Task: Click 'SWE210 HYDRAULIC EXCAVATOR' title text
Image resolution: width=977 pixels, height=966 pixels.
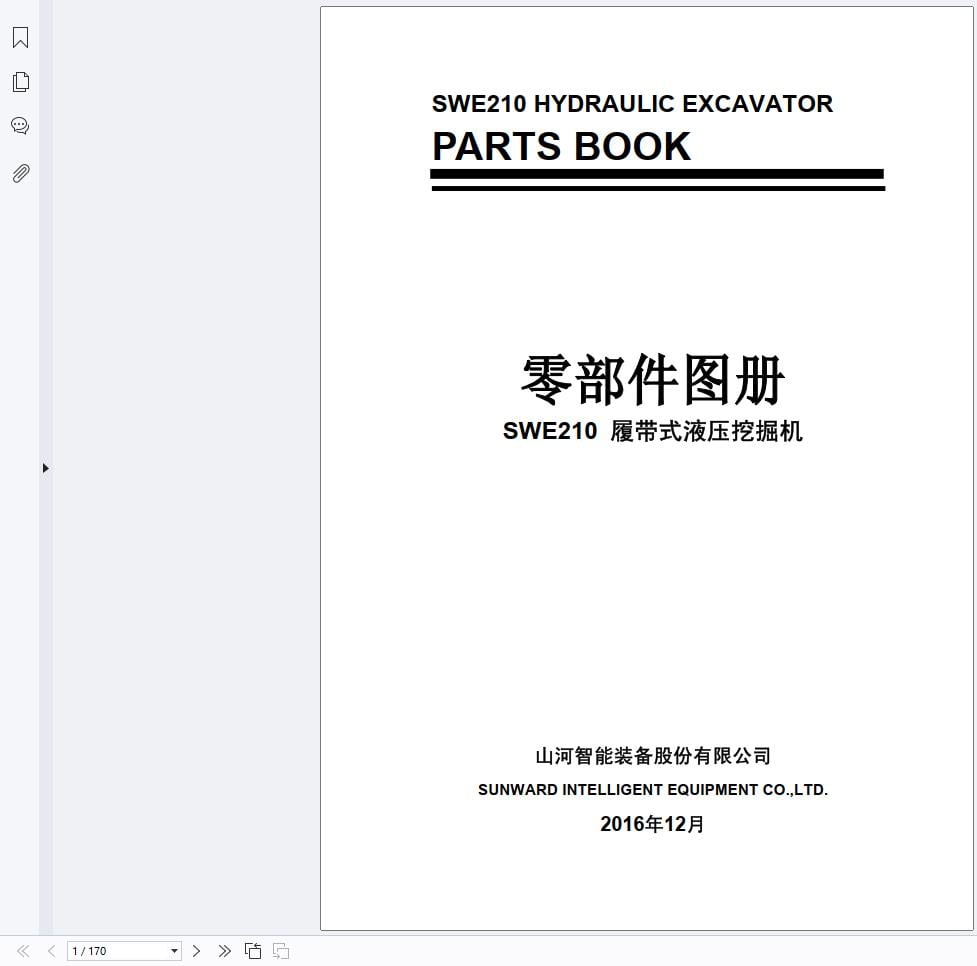Action: [x=632, y=104]
